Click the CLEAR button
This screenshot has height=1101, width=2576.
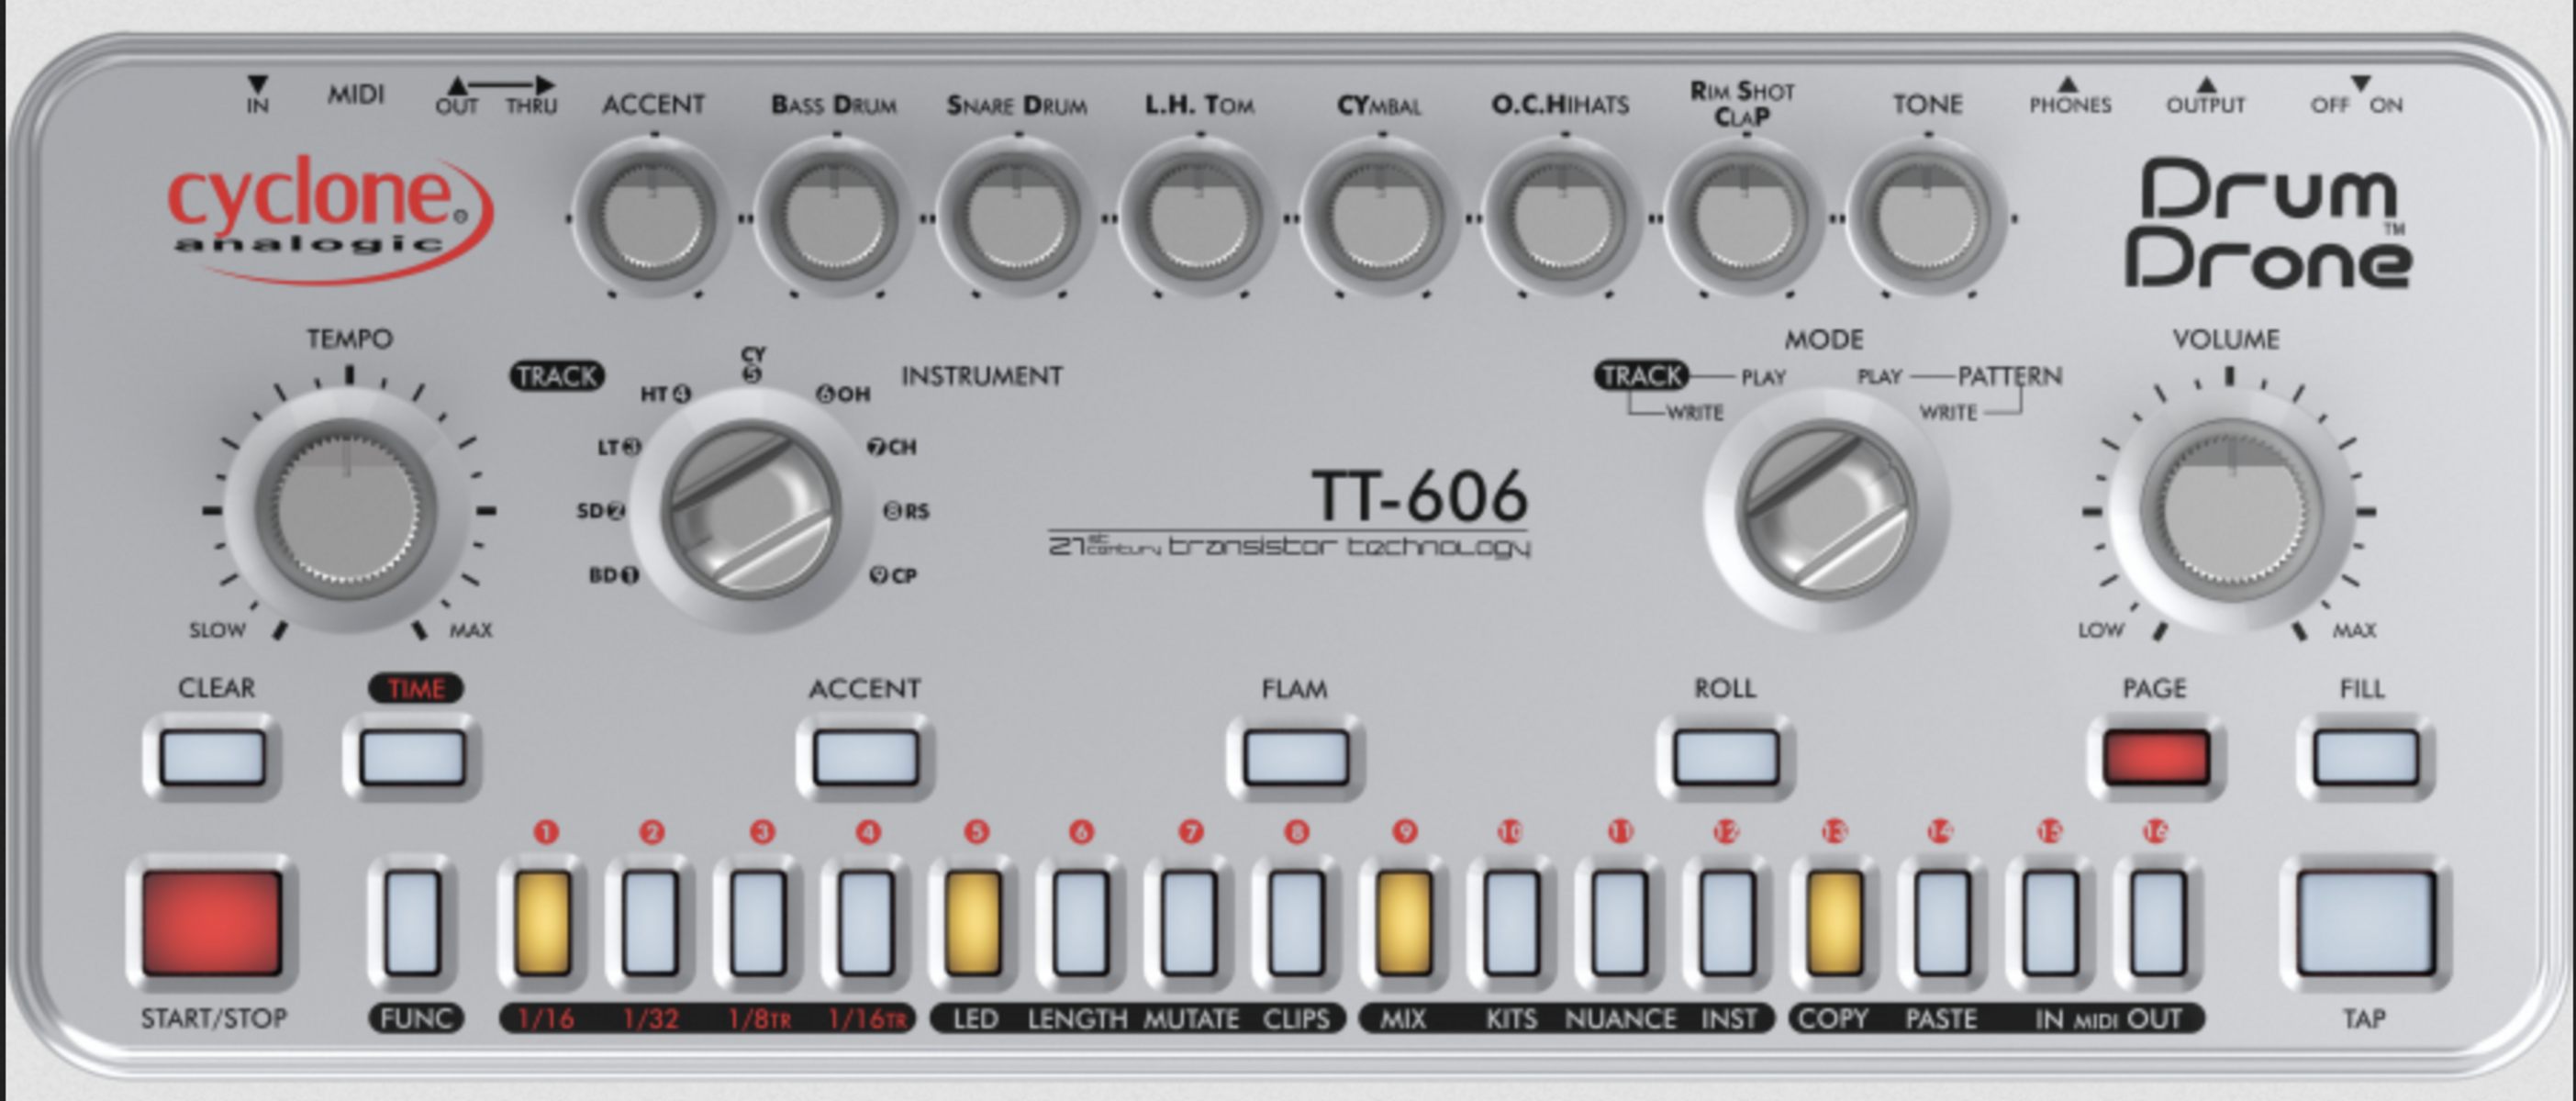[213, 757]
